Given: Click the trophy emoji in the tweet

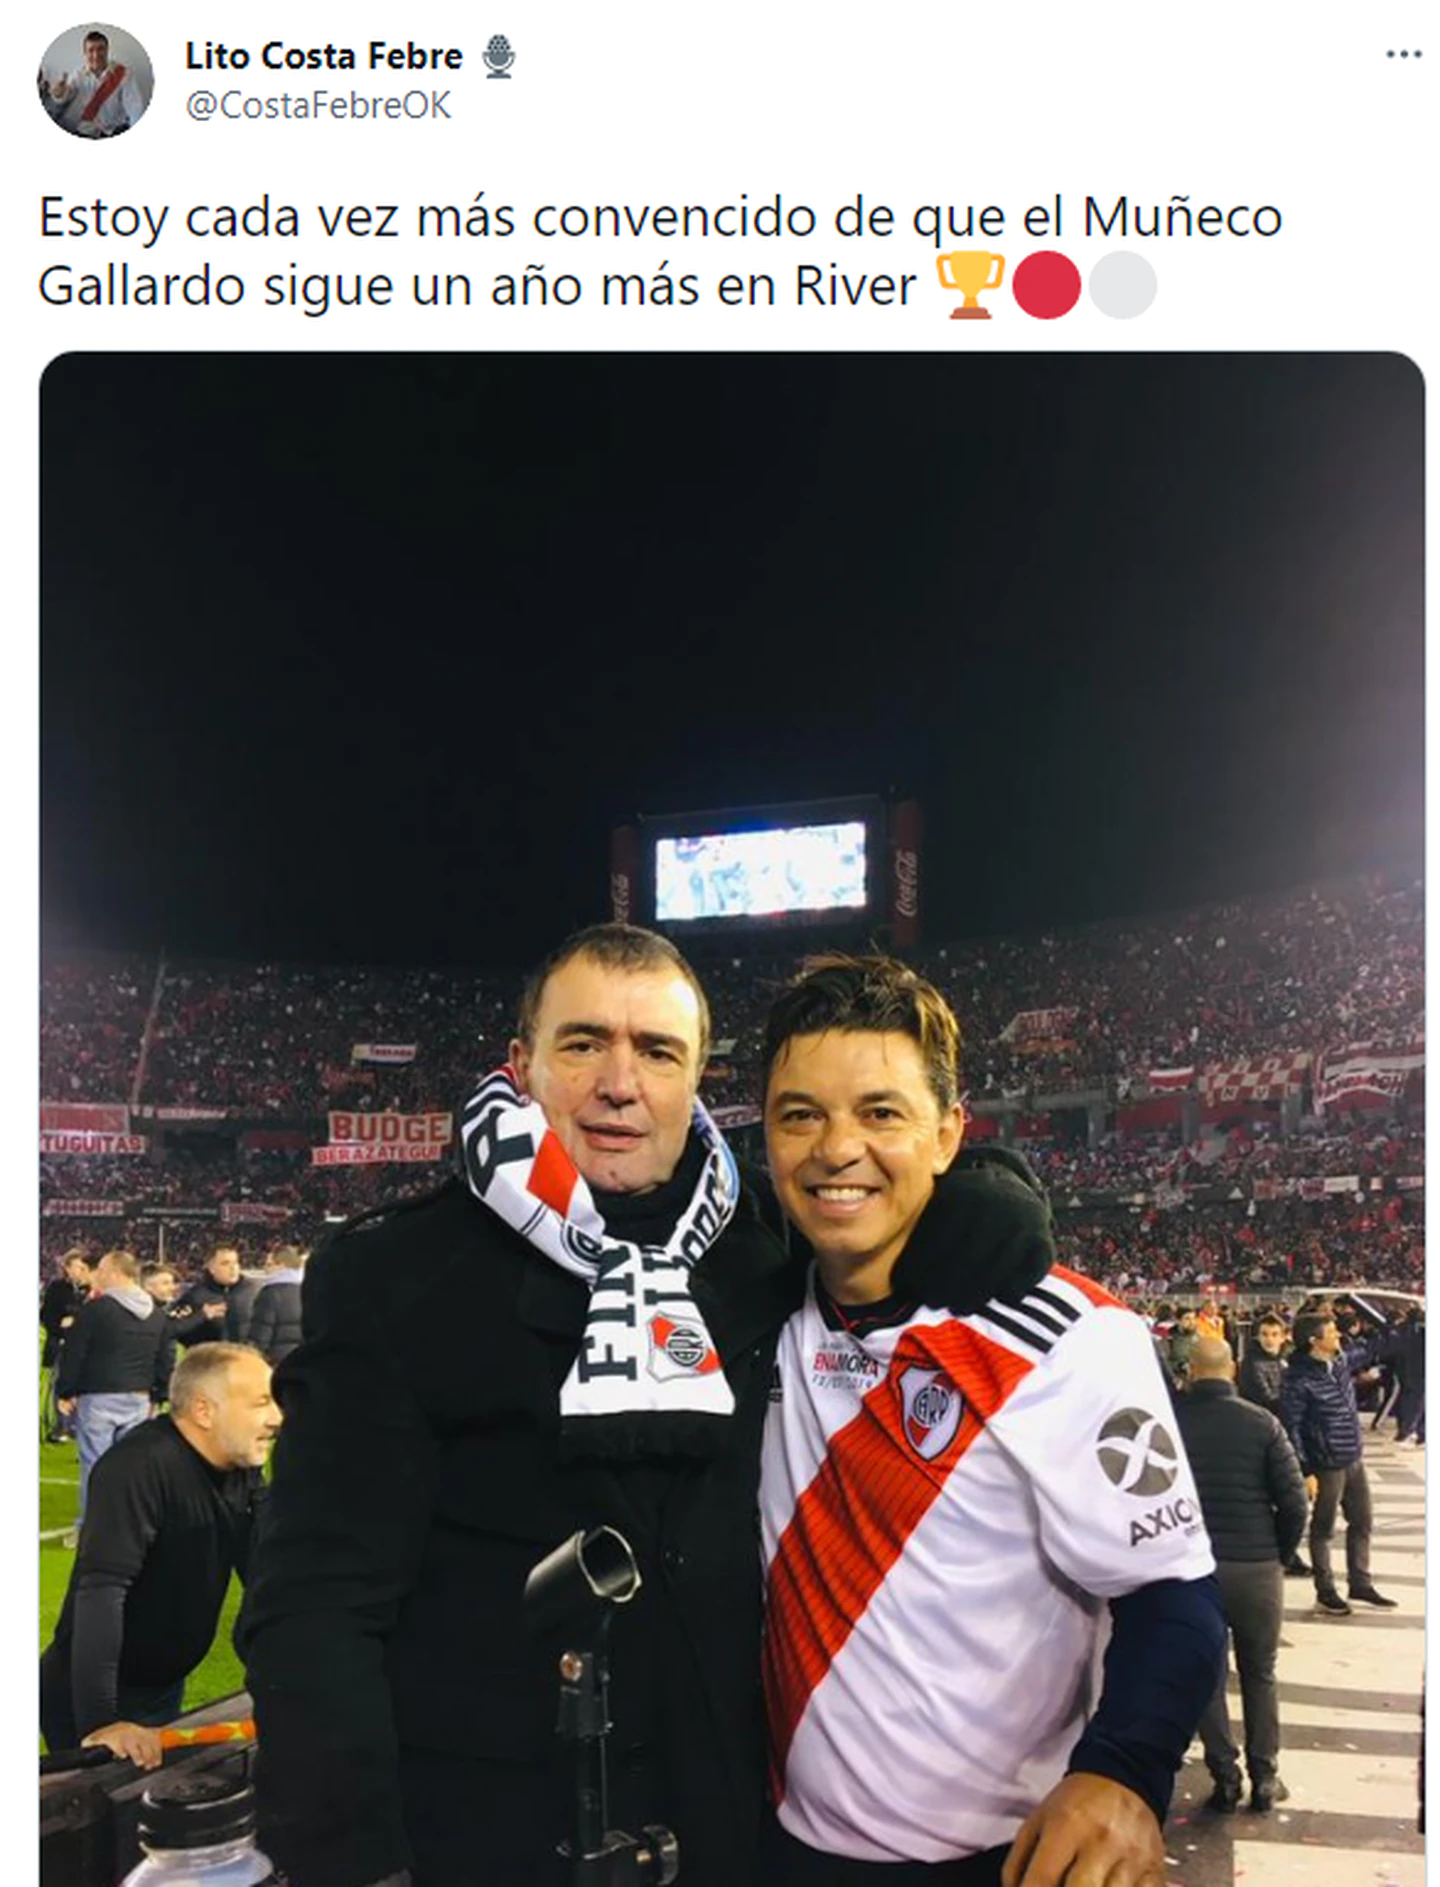Looking at the screenshot, I should click(x=970, y=286).
